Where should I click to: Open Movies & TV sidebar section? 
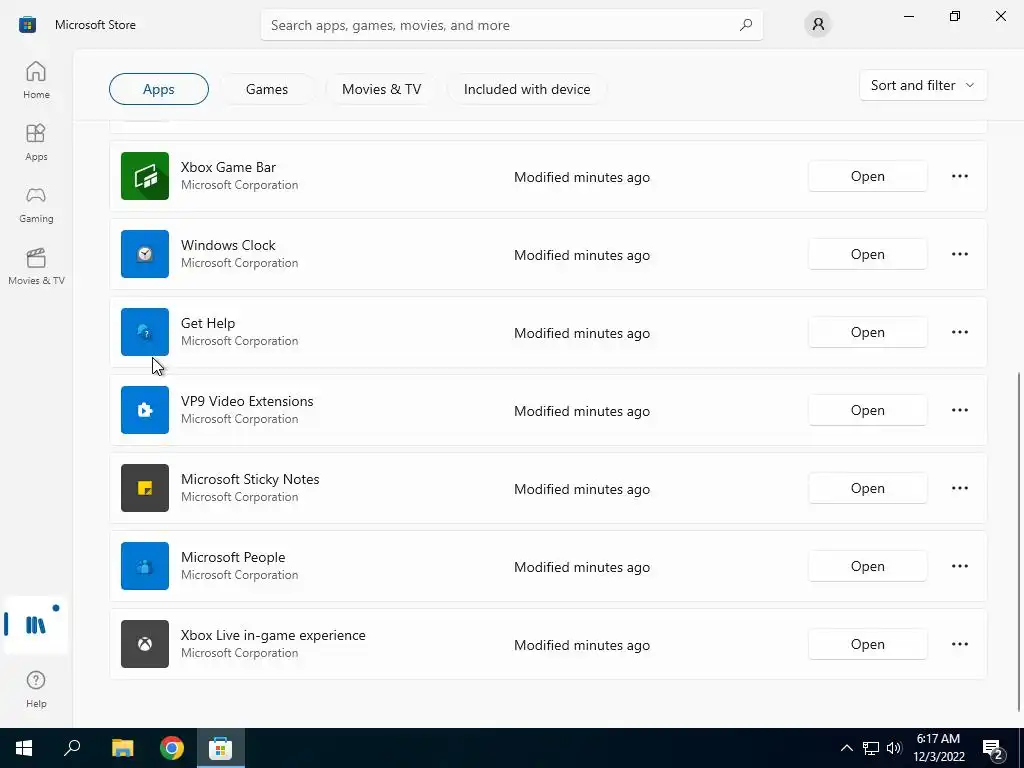coord(36,266)
